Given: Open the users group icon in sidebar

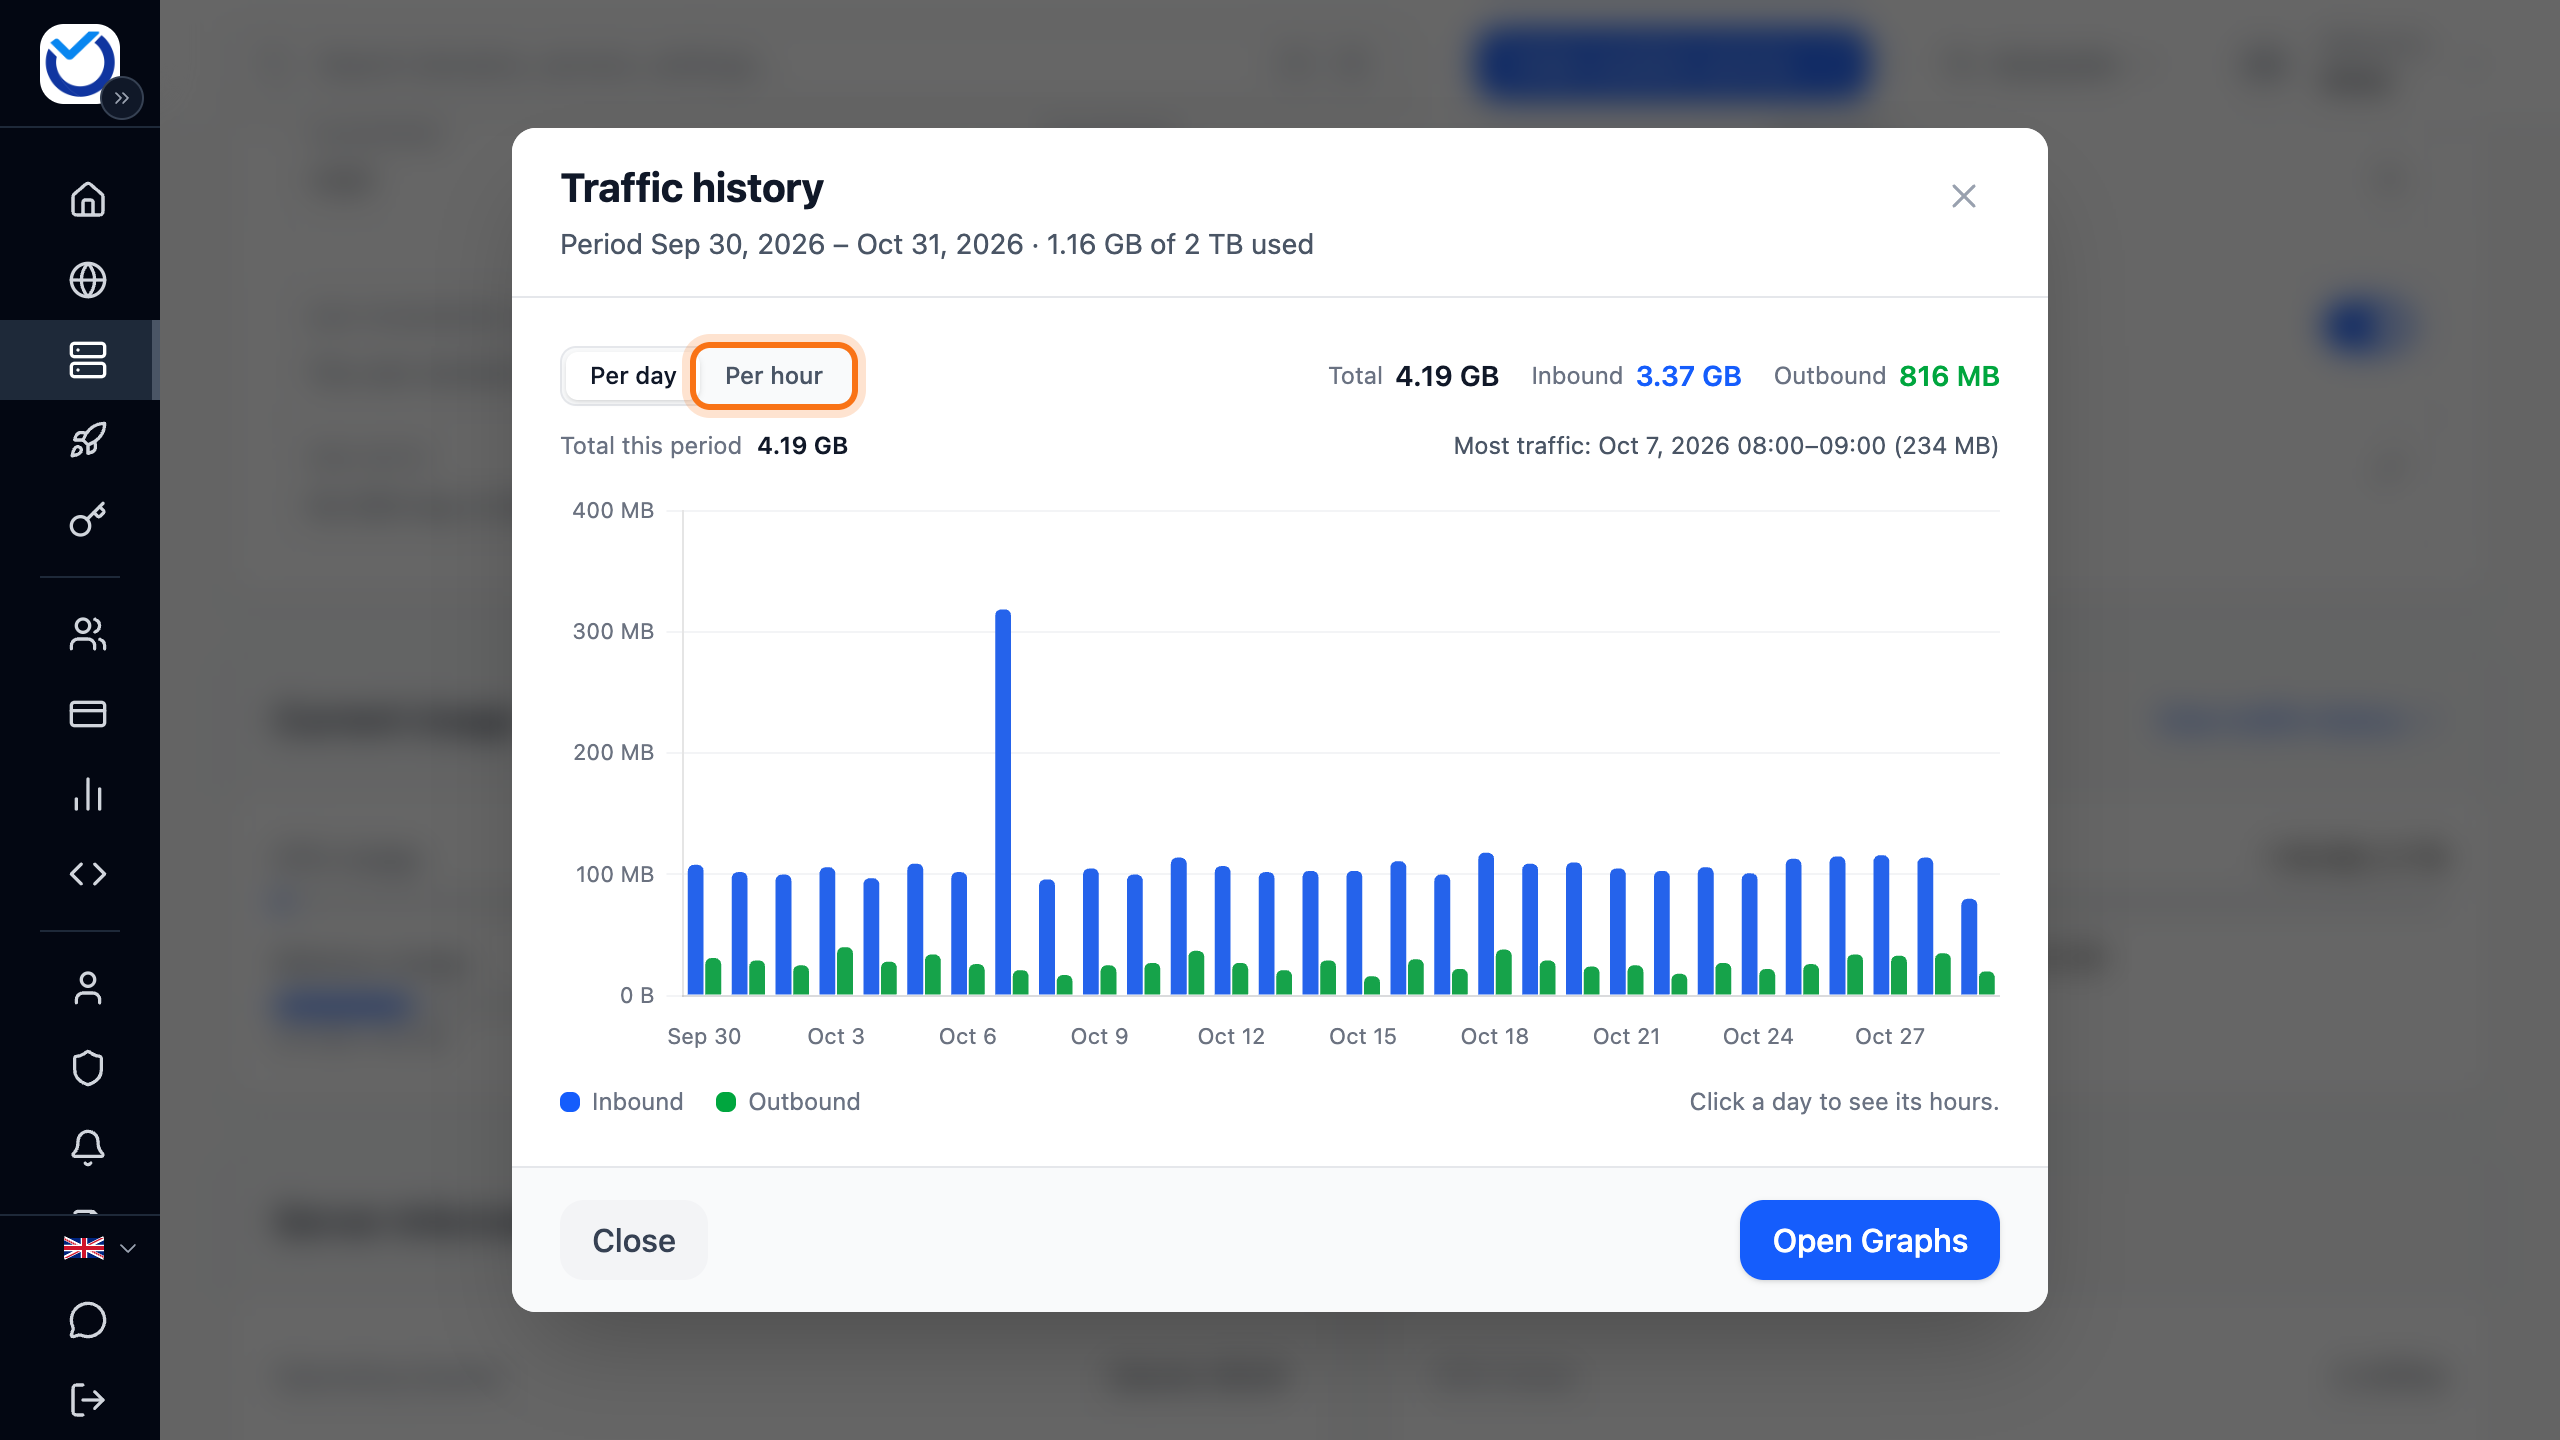Looking at the screenshot, I should pos(88,634).
